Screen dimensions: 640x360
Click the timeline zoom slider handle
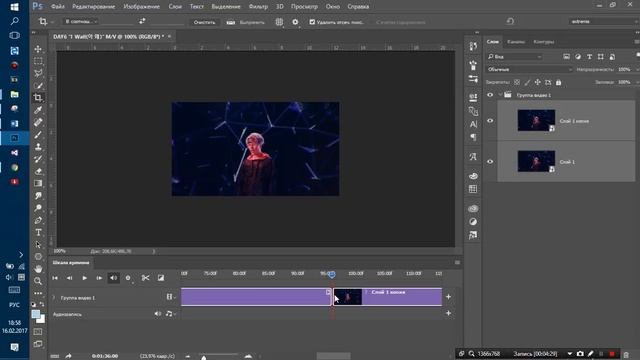click(204, 357)
